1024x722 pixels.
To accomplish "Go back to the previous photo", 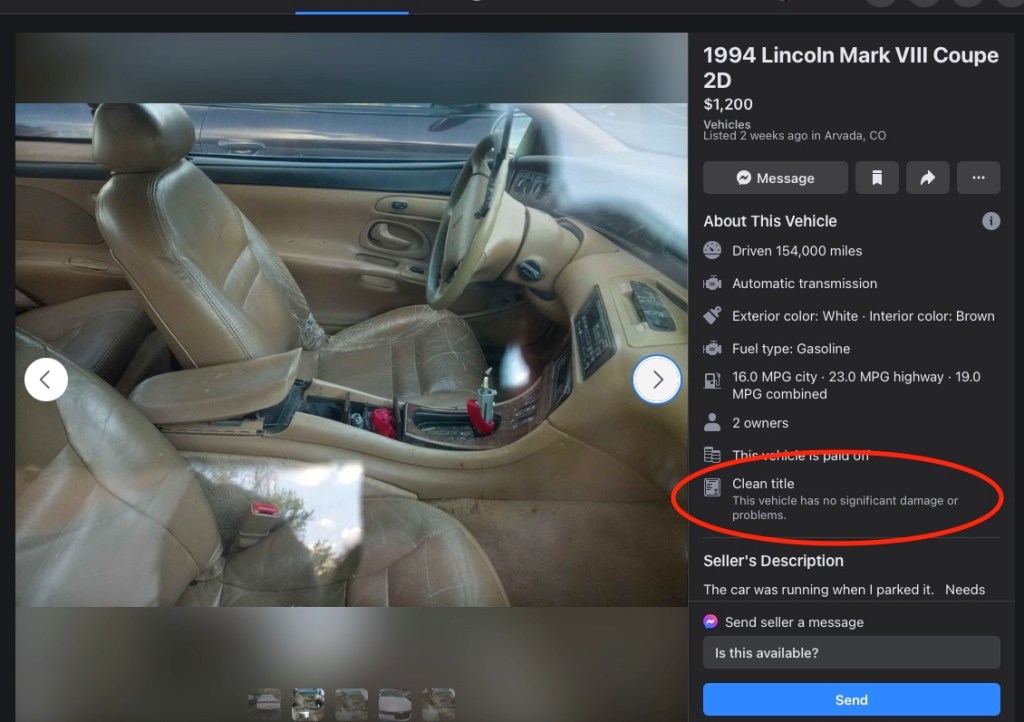I will (46, 379).
